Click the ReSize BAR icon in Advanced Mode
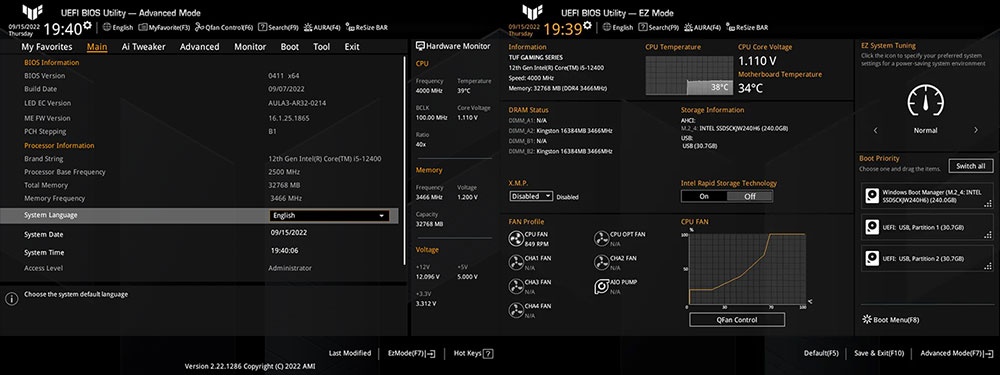Viewport: 1000px width, 375px height. (349, 27)
